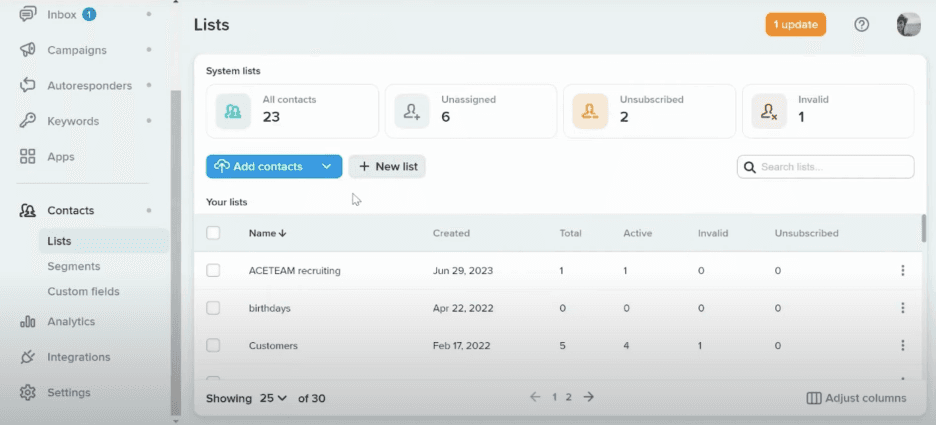The height and width of the screenshot is (426, 936).
Task: Open the Invalid contacts icon
Action: tap(768, 110)
